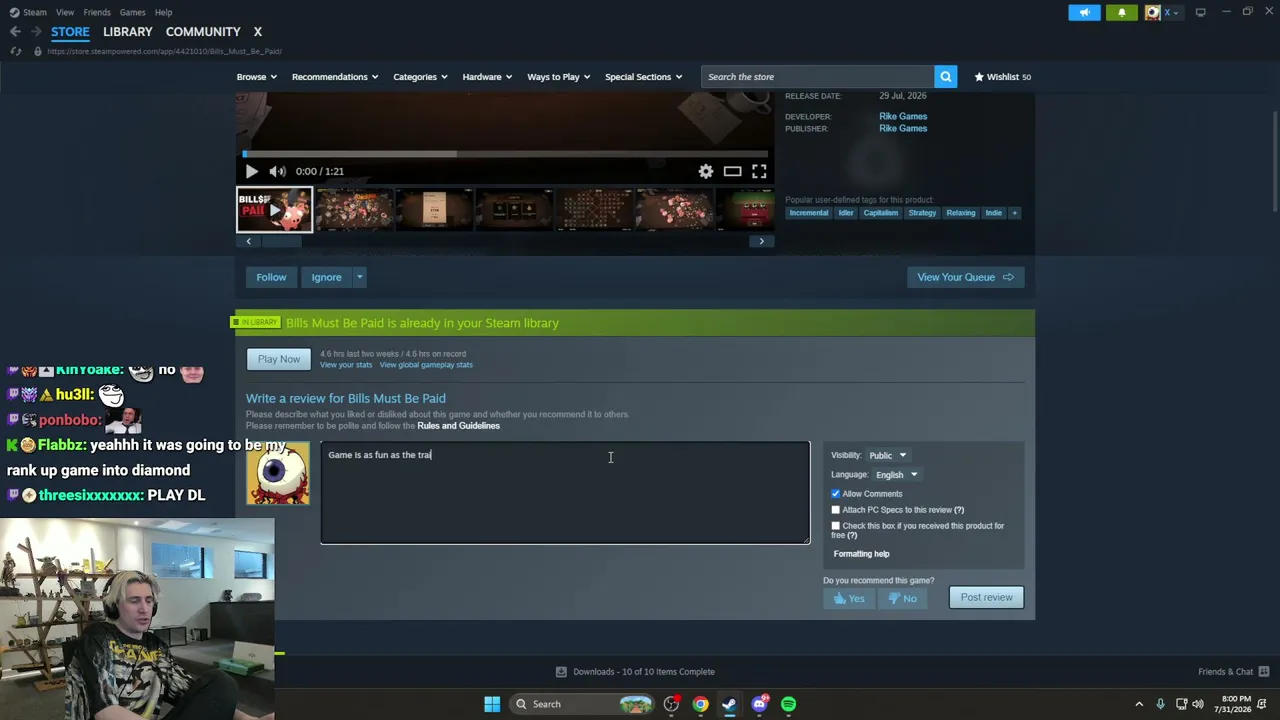Play the game trailer video
The image size is (1280, 720).
251,171
